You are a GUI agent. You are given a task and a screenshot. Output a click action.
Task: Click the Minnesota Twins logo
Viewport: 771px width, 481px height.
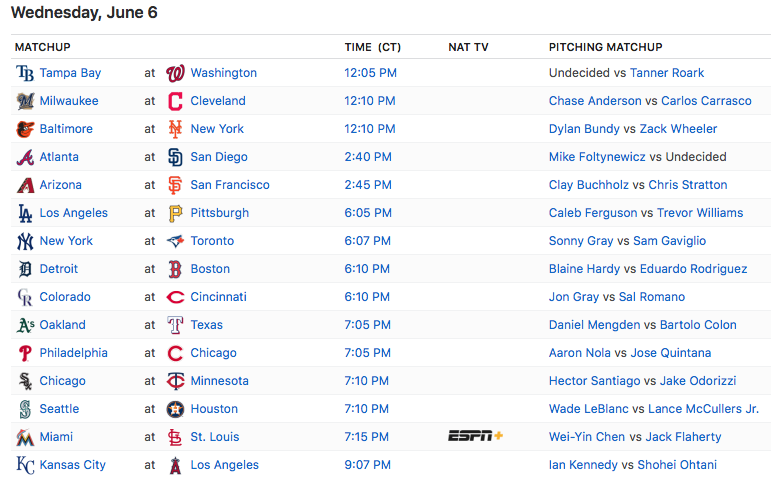(176, 381)
